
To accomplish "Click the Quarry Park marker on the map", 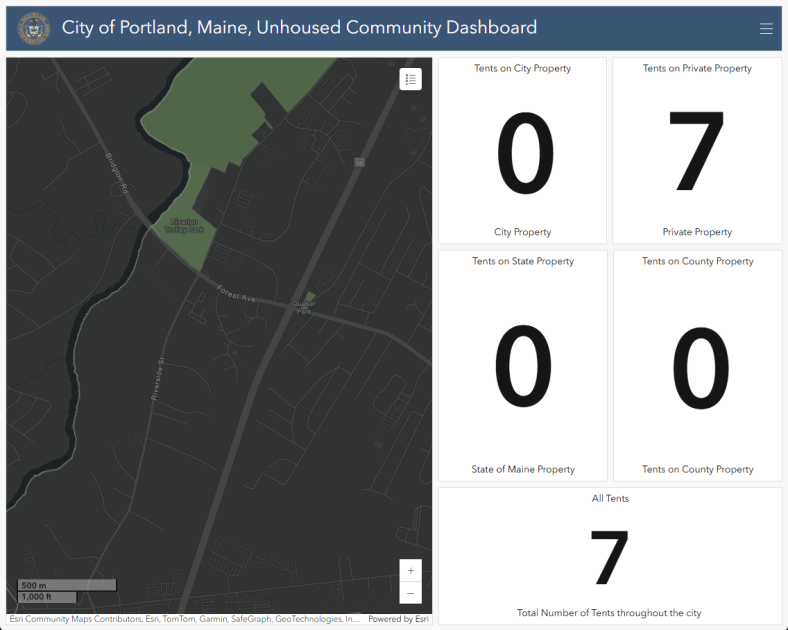I will (304, 304).
